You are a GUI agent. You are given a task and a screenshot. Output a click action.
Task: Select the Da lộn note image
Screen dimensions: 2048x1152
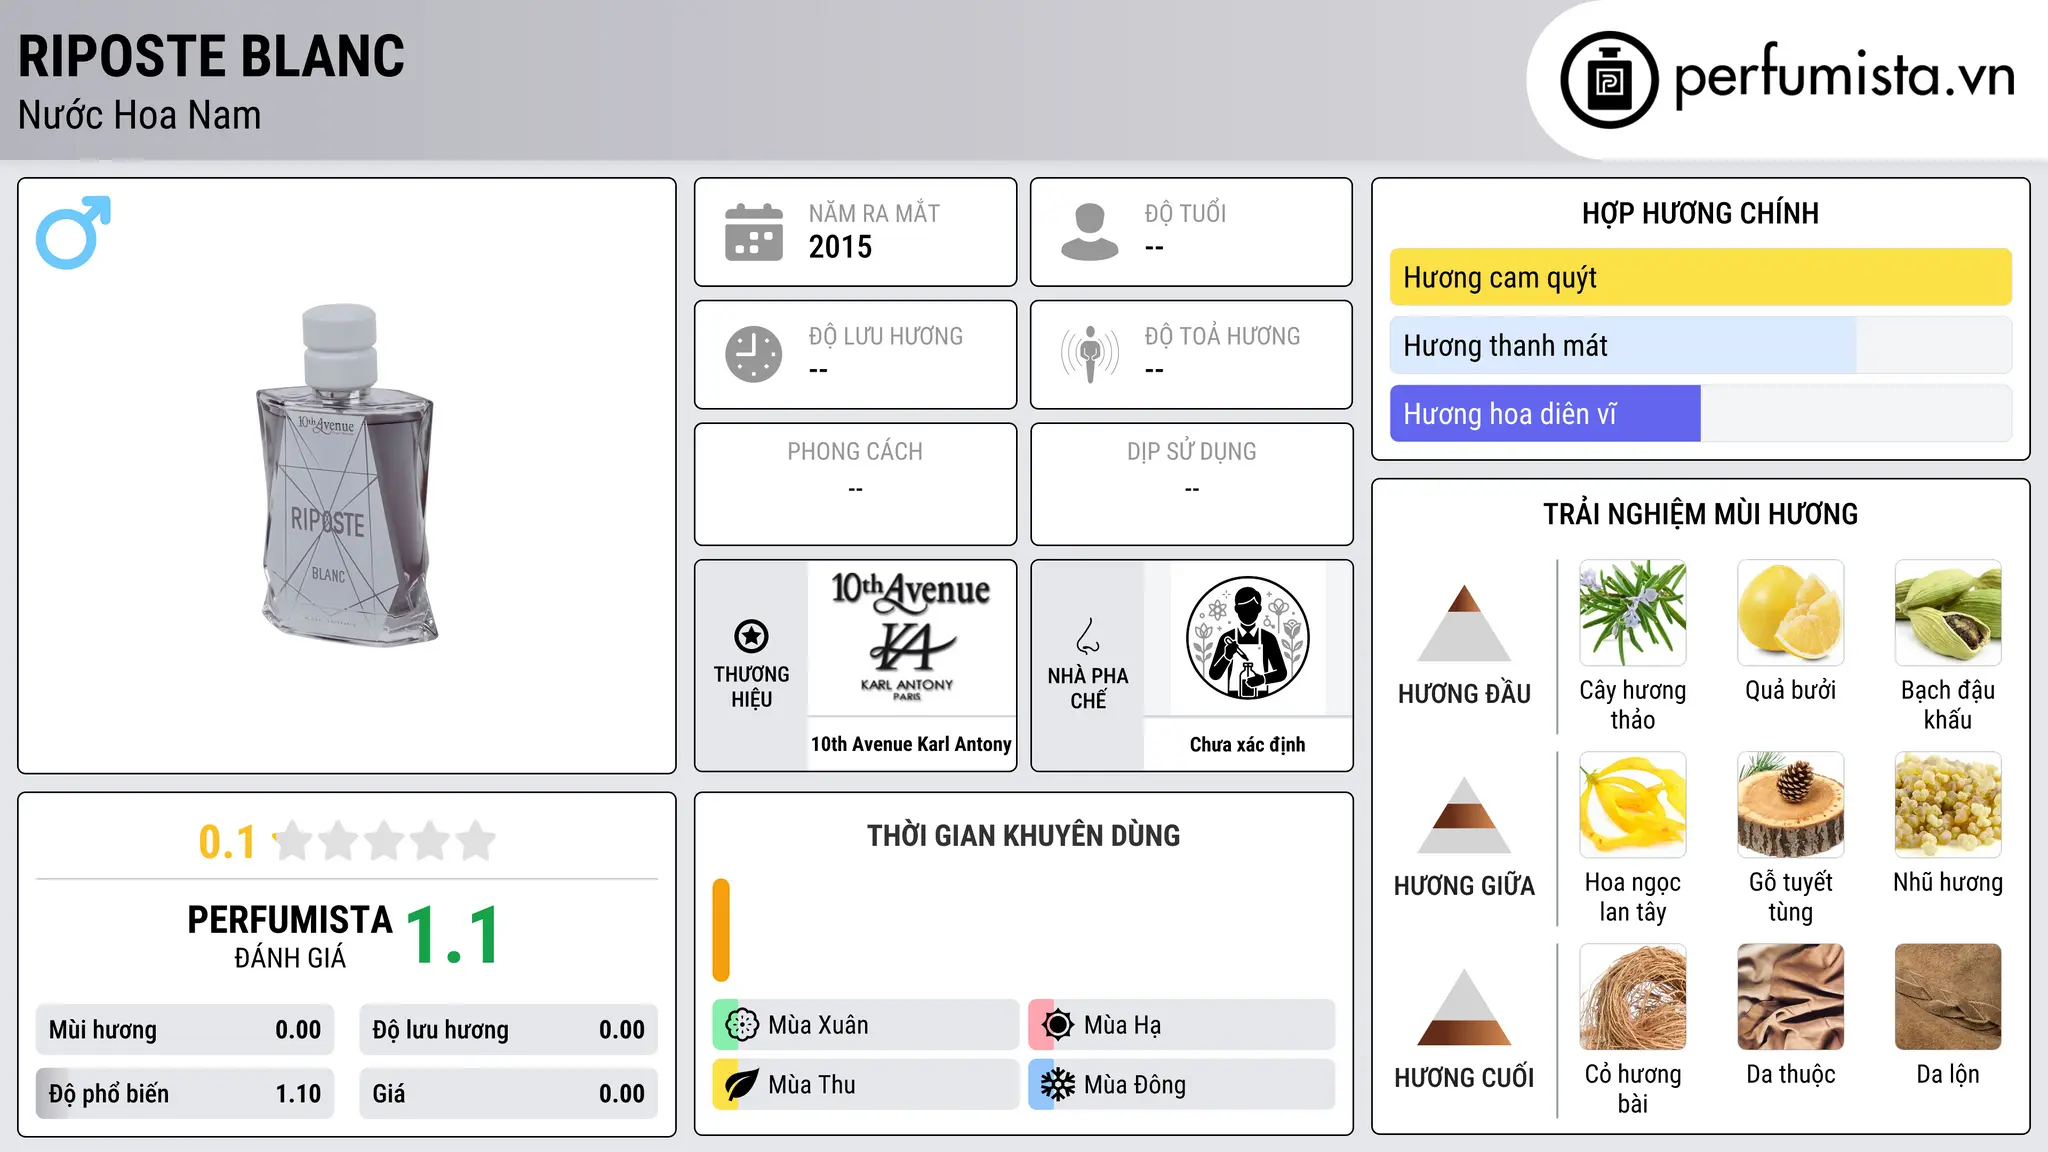pos(1948,997)
